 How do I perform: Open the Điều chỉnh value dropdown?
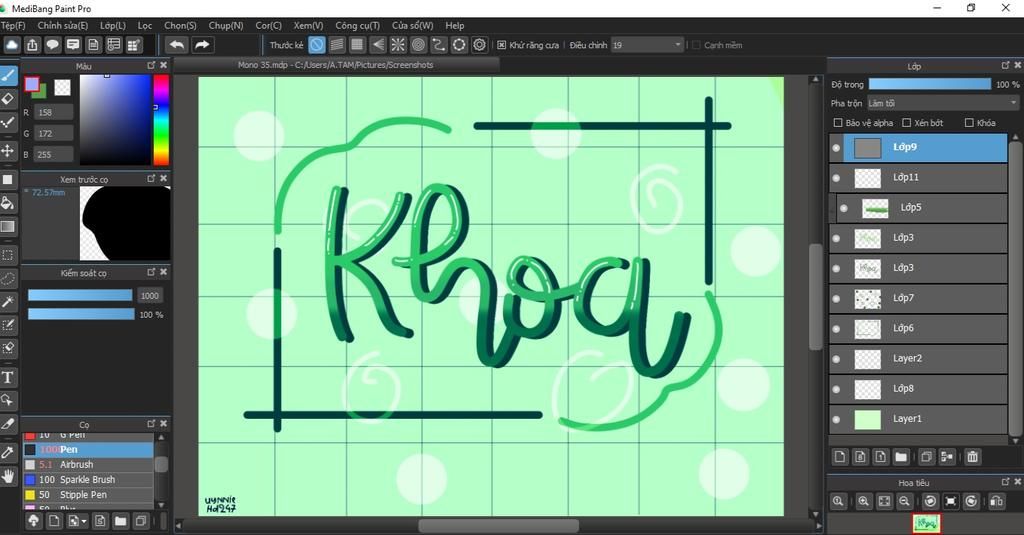coord(647,45)
